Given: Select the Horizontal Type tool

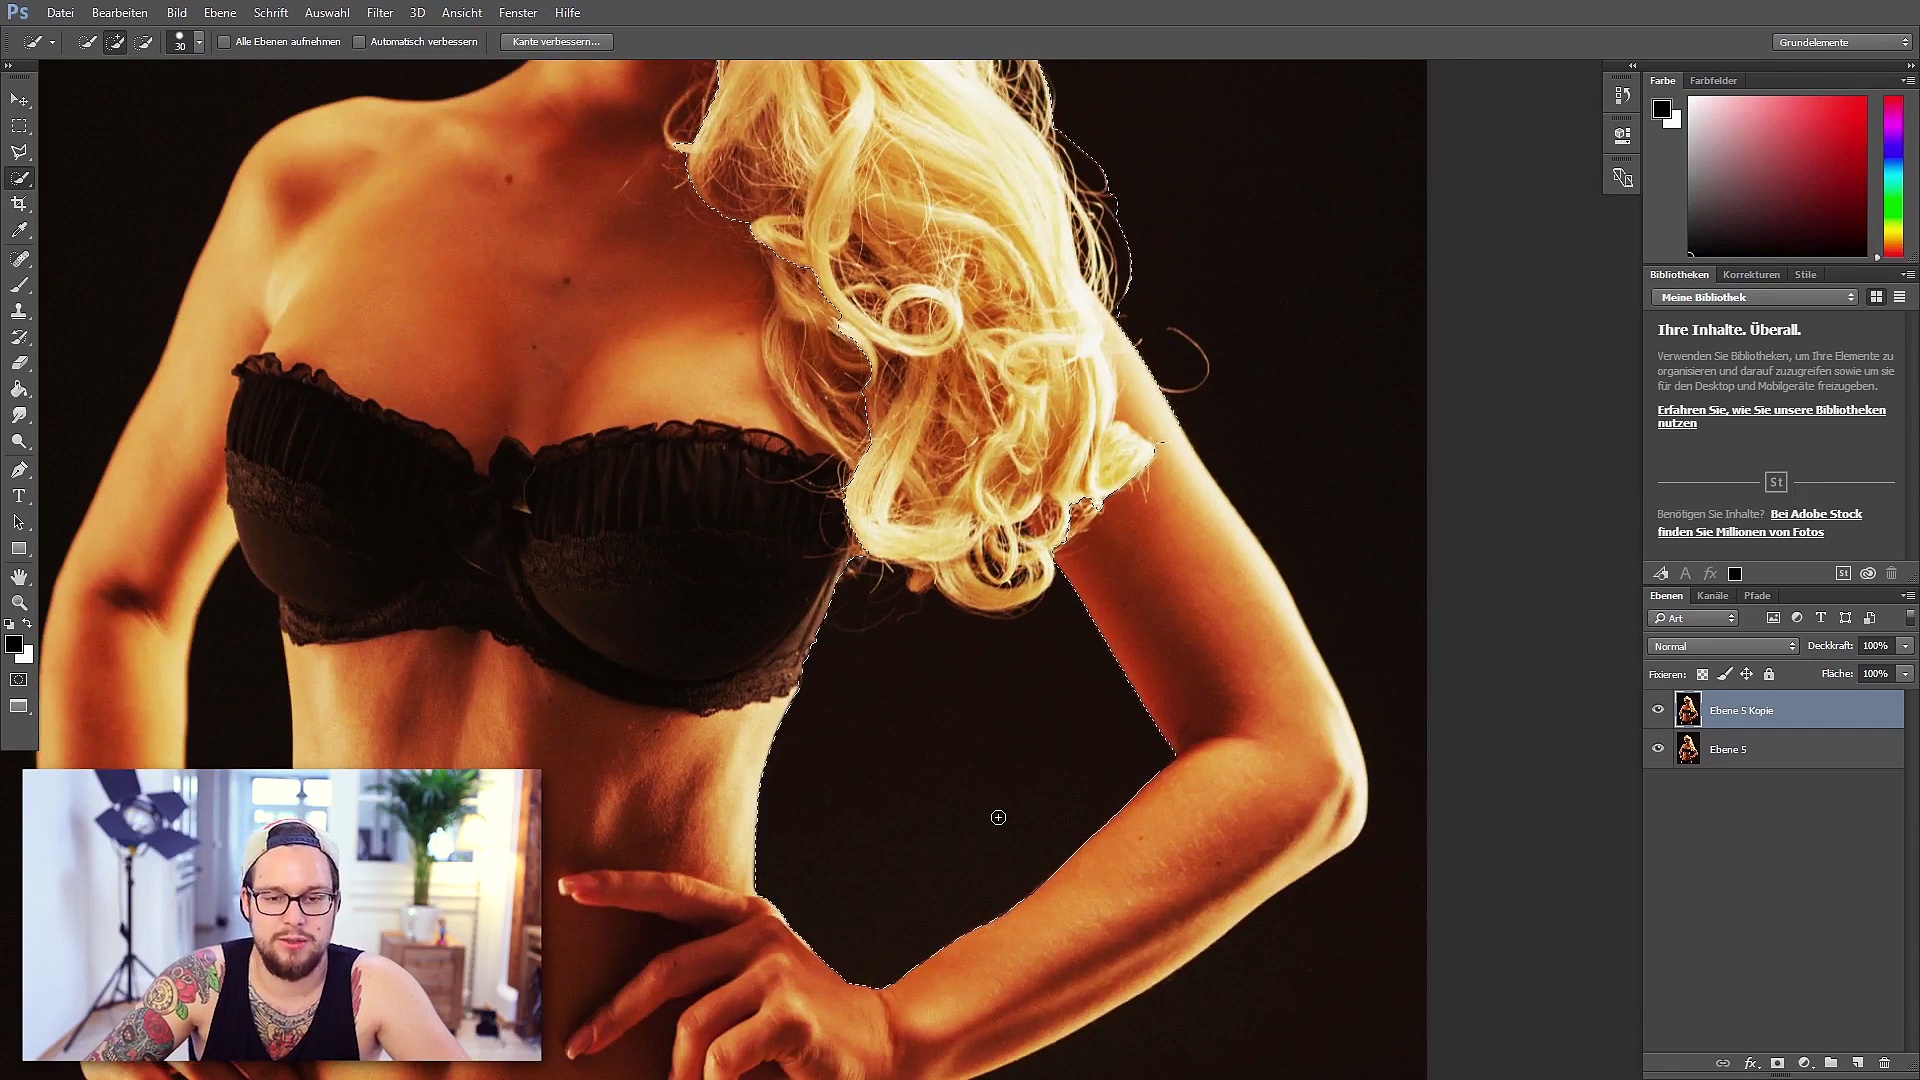Looking at the screenshot, I should 19,496.
